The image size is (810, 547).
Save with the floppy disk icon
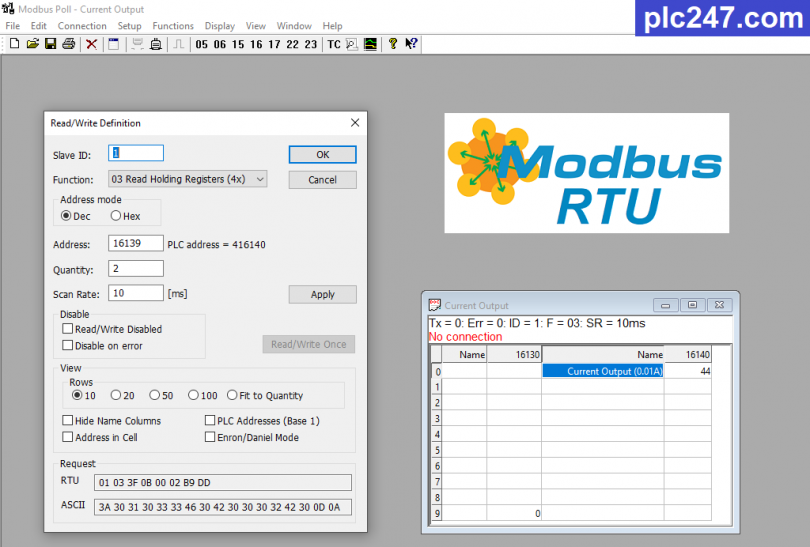(x=50, y=44)
